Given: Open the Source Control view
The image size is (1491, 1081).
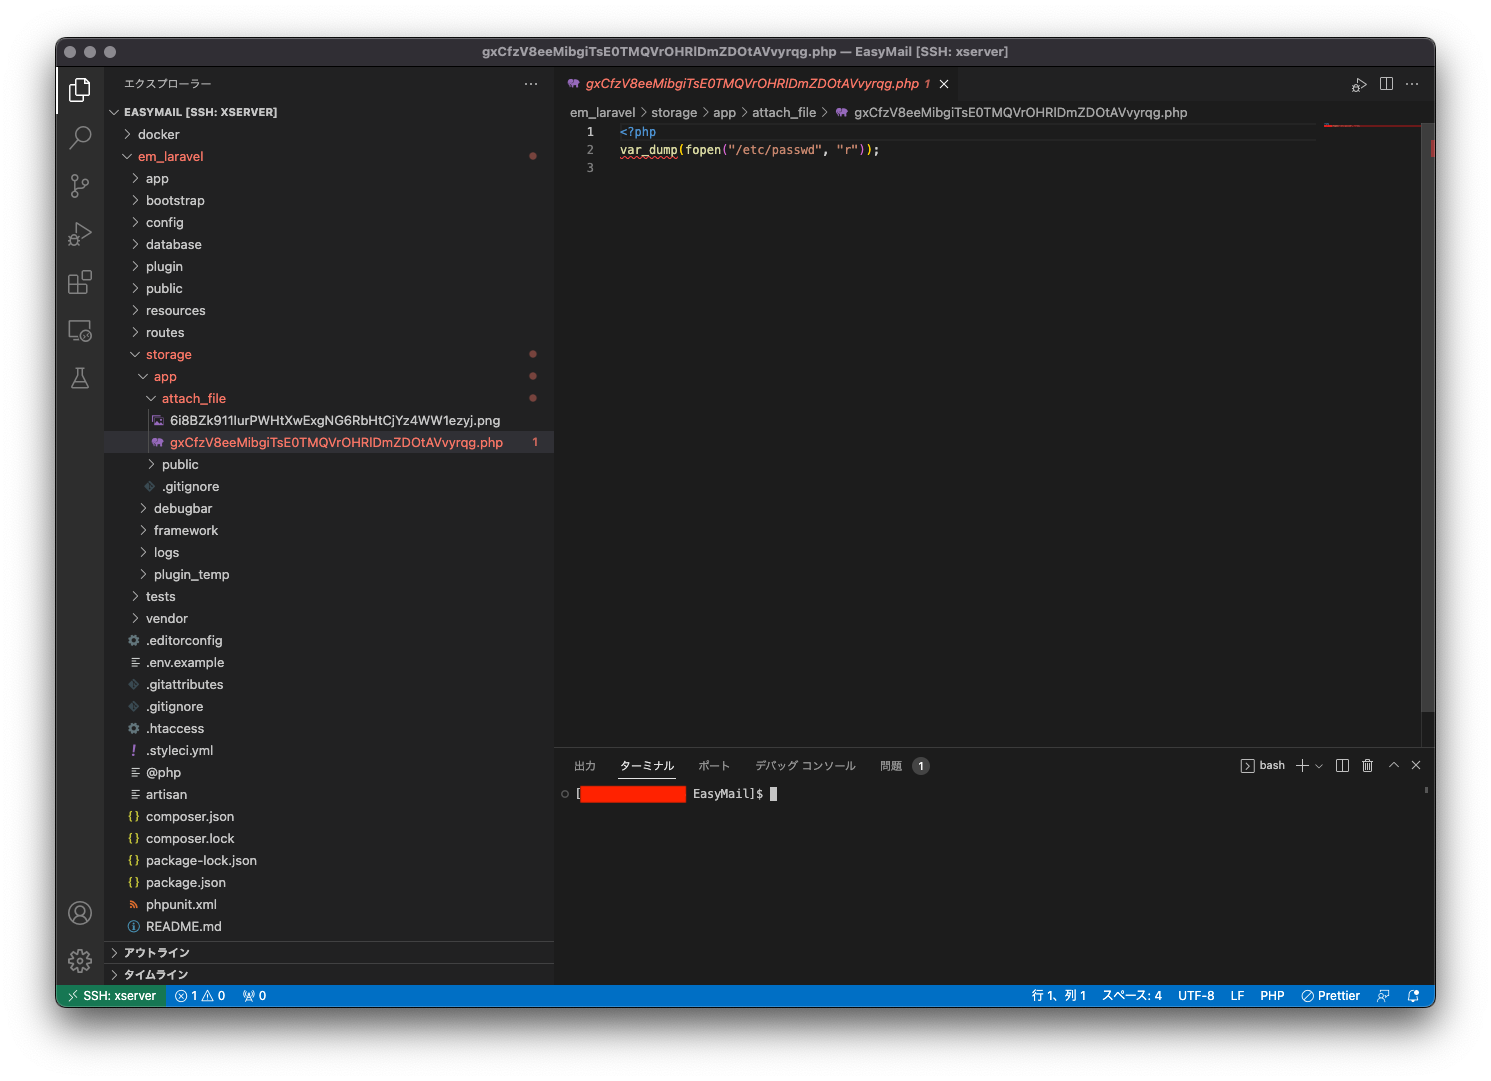Looking at the screenshot, I should (x=80, y=185).
